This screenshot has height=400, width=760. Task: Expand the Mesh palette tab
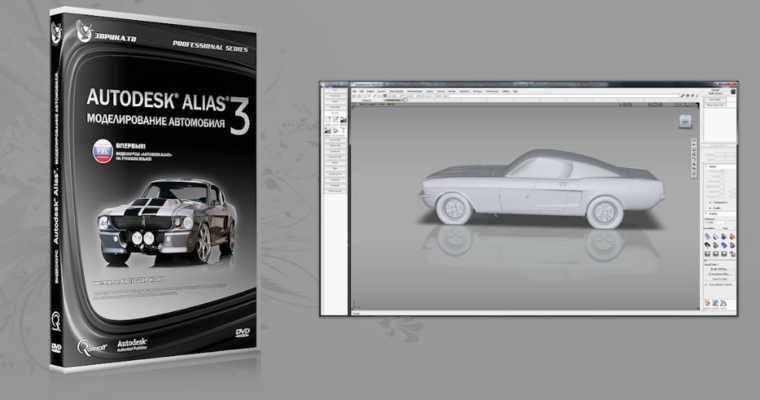[x=335, y=163]
